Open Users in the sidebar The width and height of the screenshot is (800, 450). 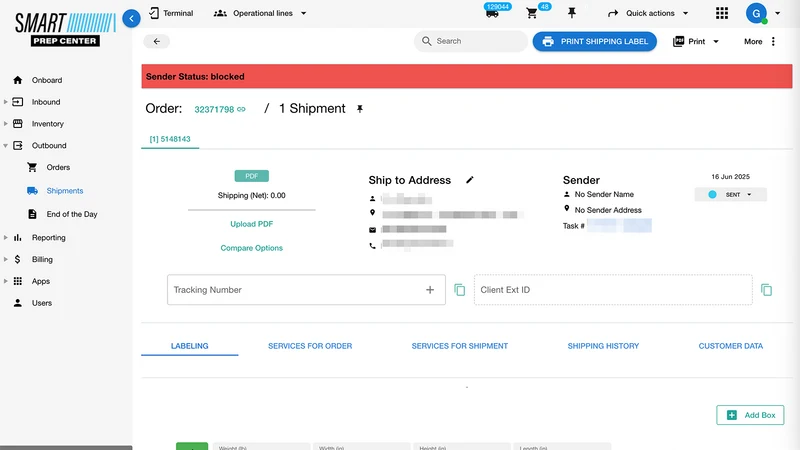[x=42, y=303]
